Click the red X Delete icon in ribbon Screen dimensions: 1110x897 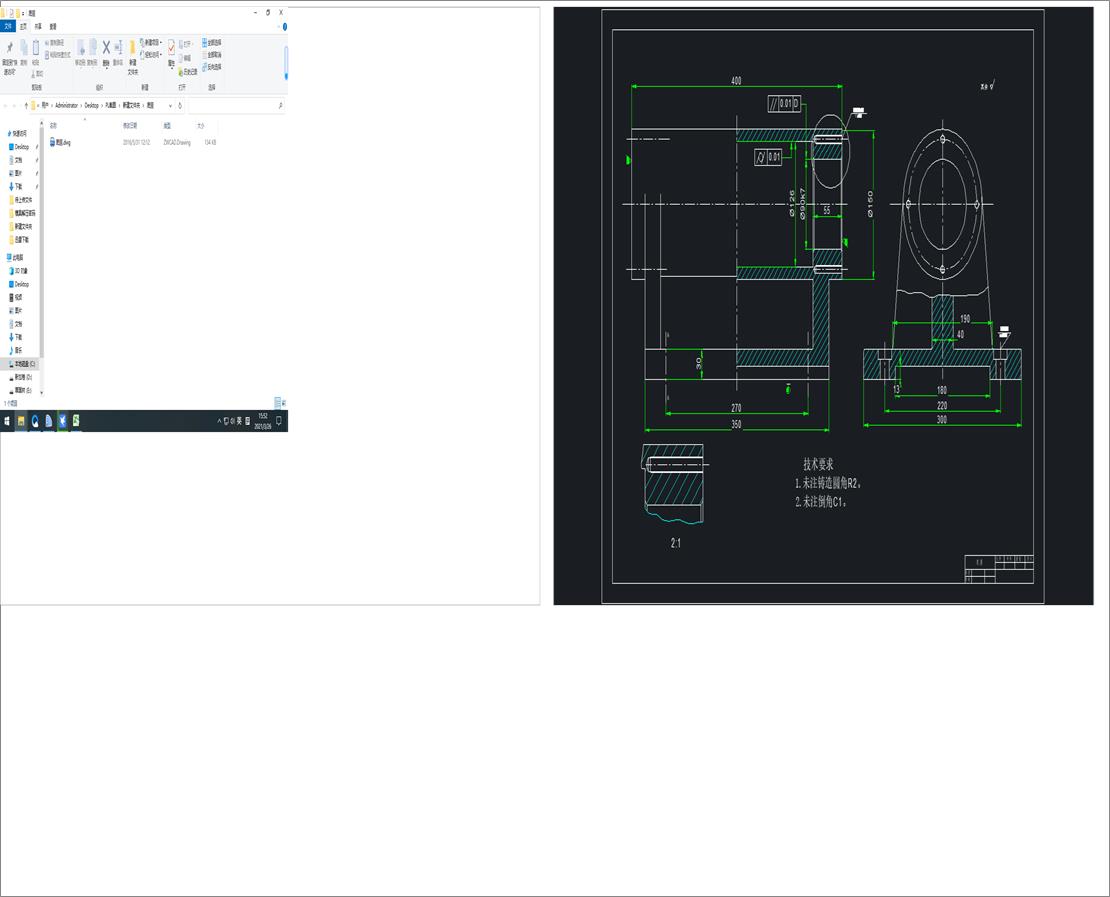tap(106, 48)
